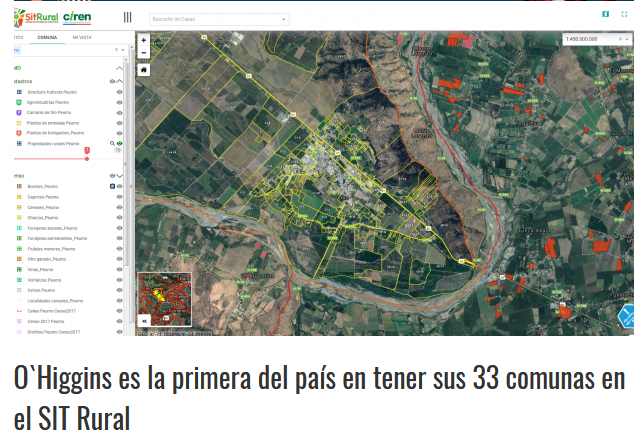The image size is (643, 443).
Task: Show Plantas de embalaje Peumo layer
Action: point(119,123)
